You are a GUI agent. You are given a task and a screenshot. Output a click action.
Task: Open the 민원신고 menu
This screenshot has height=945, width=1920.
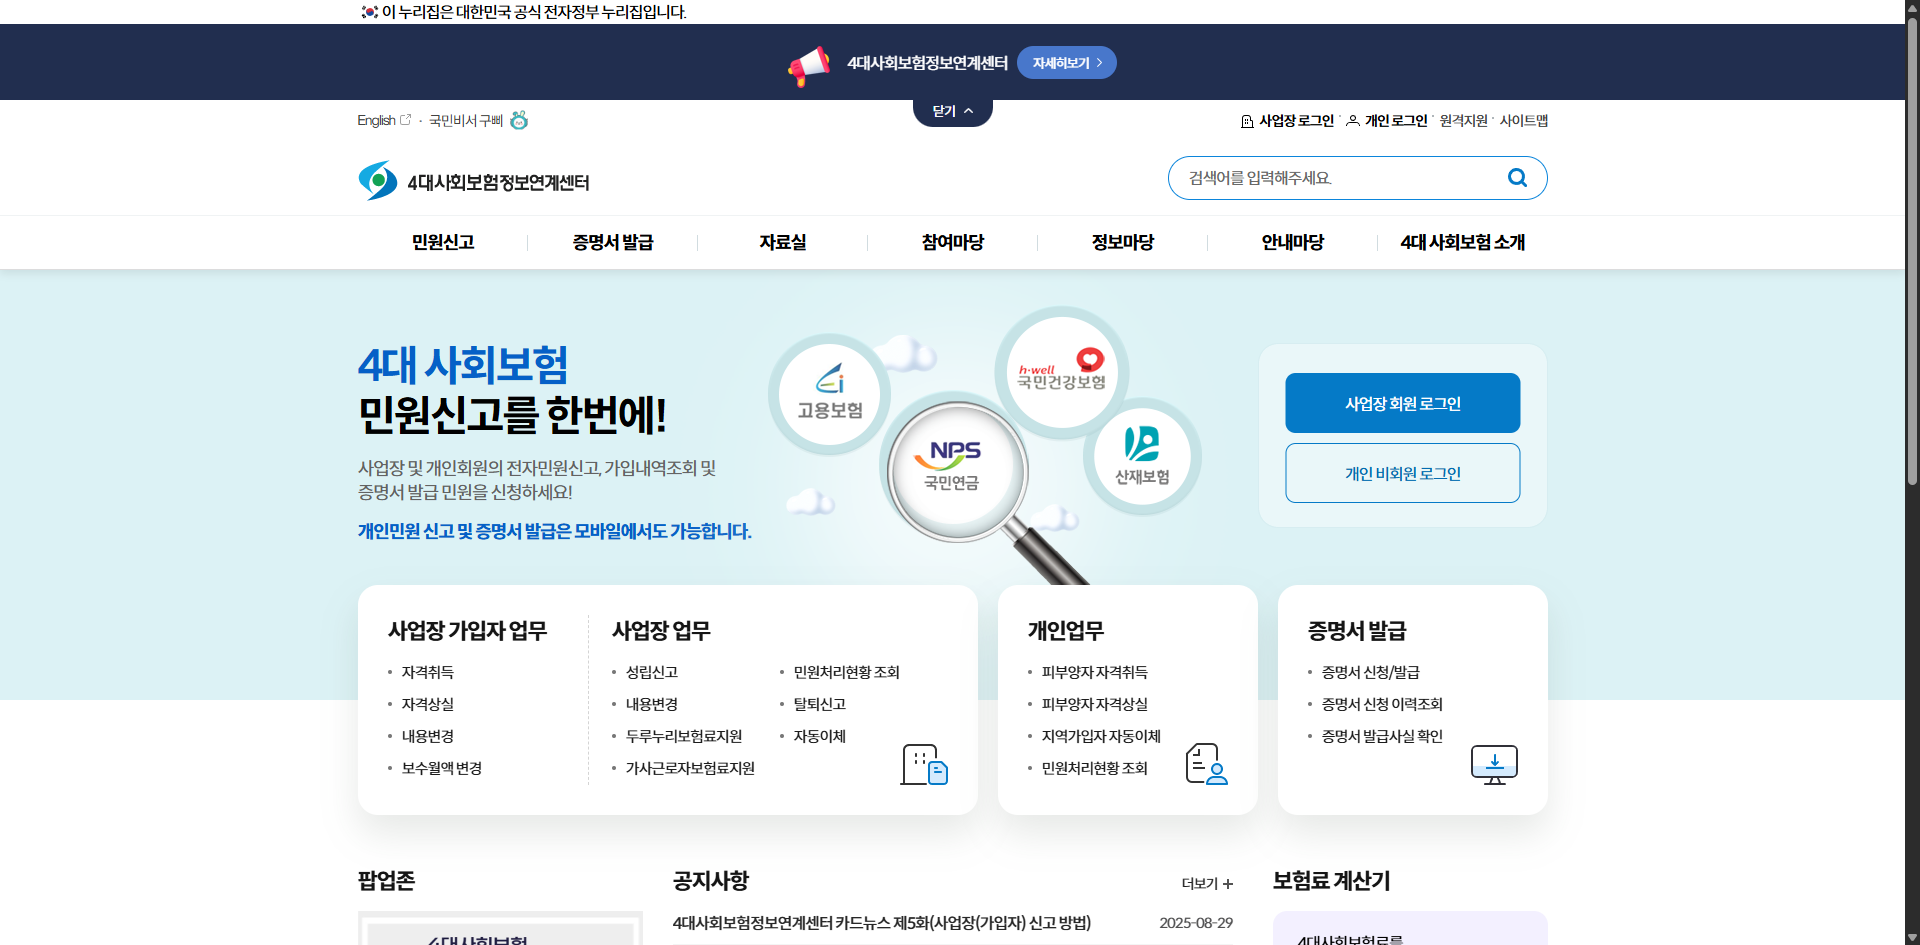[443, 242]
